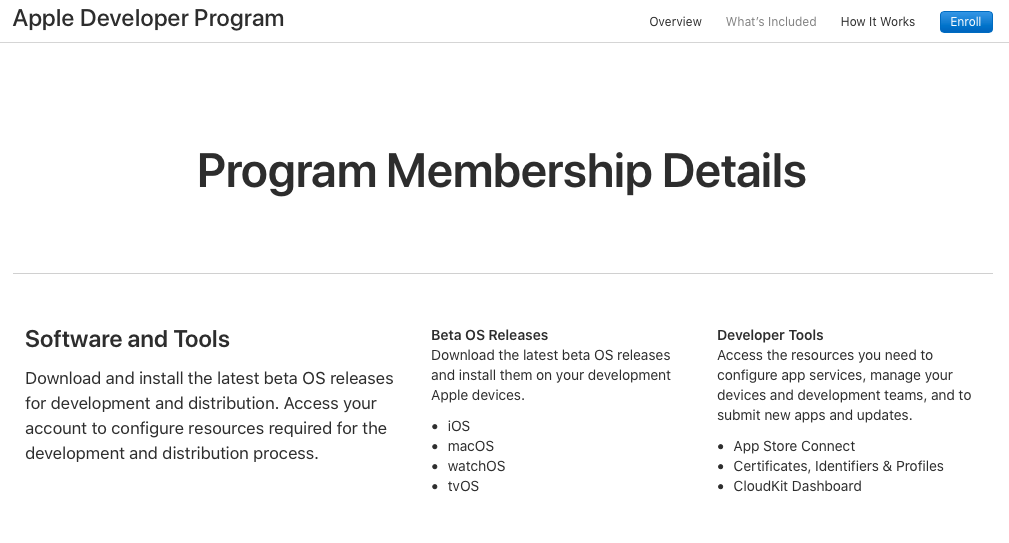Click the horizontal divider below the title
Screen dimensions: 1009x543
coord(502,273)
